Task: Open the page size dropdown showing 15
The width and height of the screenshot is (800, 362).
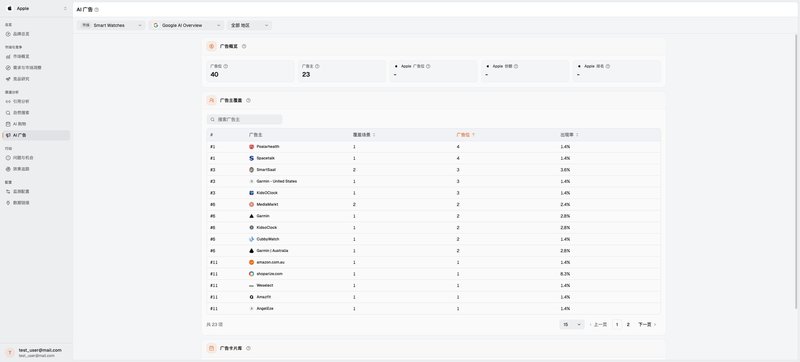Action: 571,324
